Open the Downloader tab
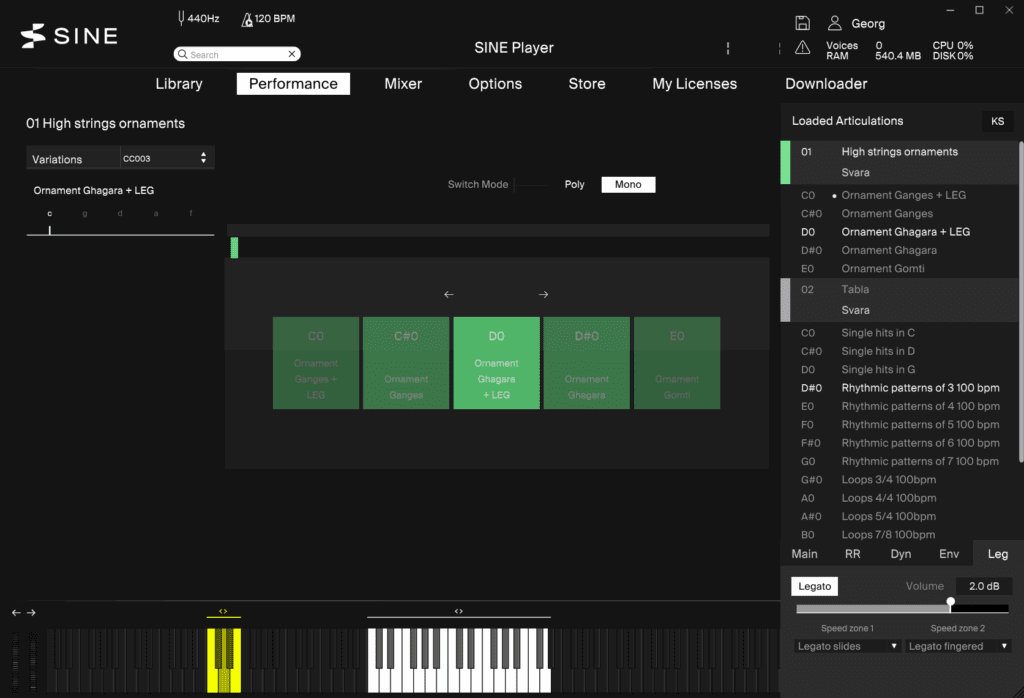 [826, 84]
